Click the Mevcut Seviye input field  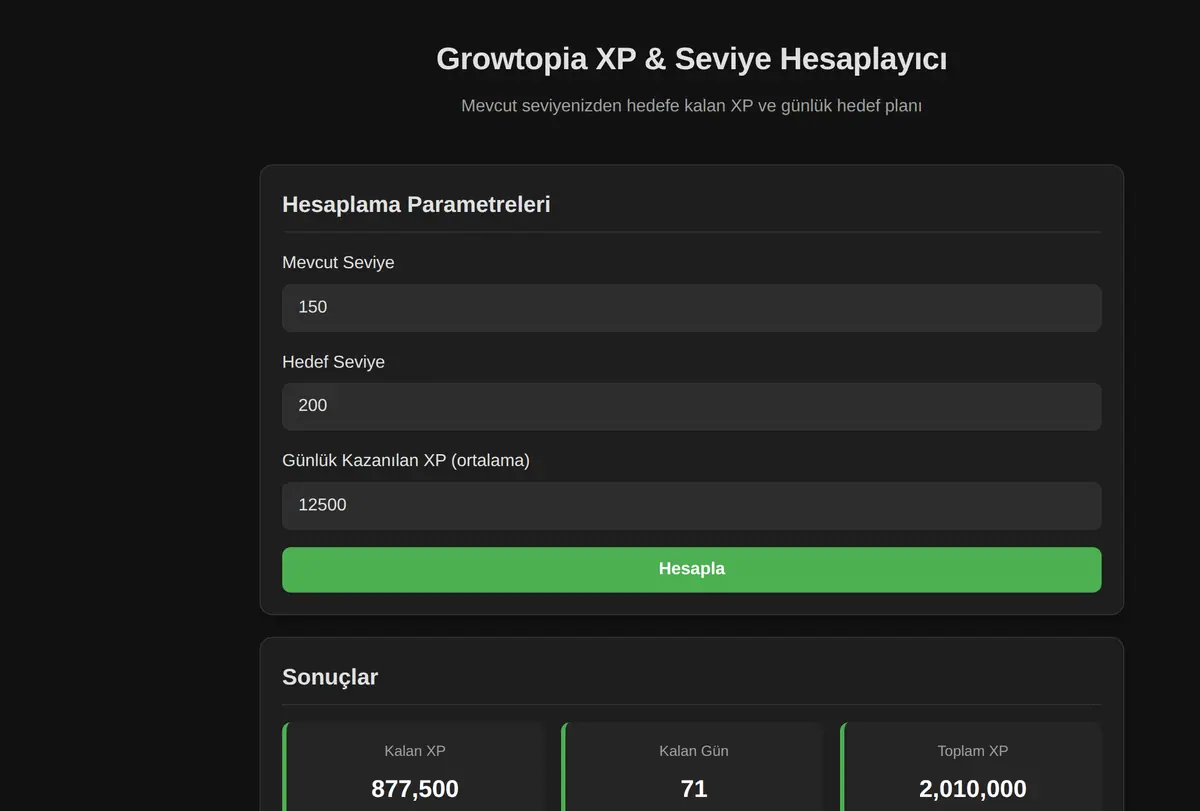[x=691, y=307]
